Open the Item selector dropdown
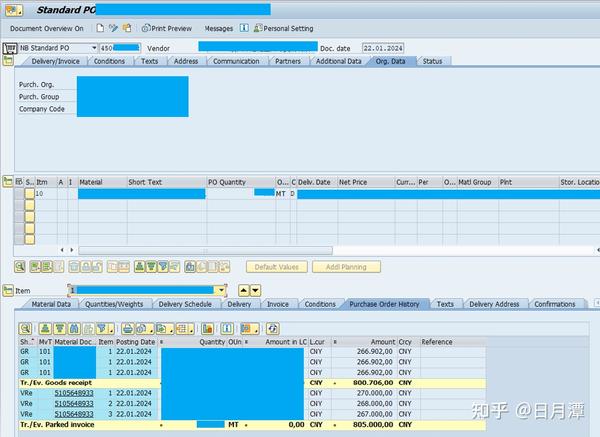Viewport: 600px width, 437px height. click(221, 290)
